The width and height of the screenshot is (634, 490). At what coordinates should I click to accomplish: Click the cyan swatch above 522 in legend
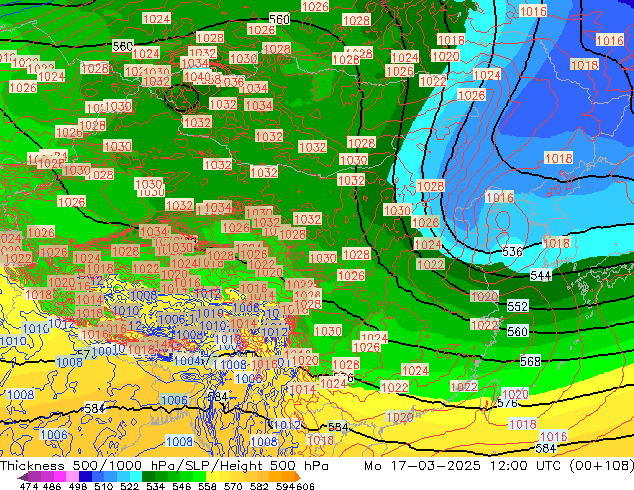coord(136,477)
